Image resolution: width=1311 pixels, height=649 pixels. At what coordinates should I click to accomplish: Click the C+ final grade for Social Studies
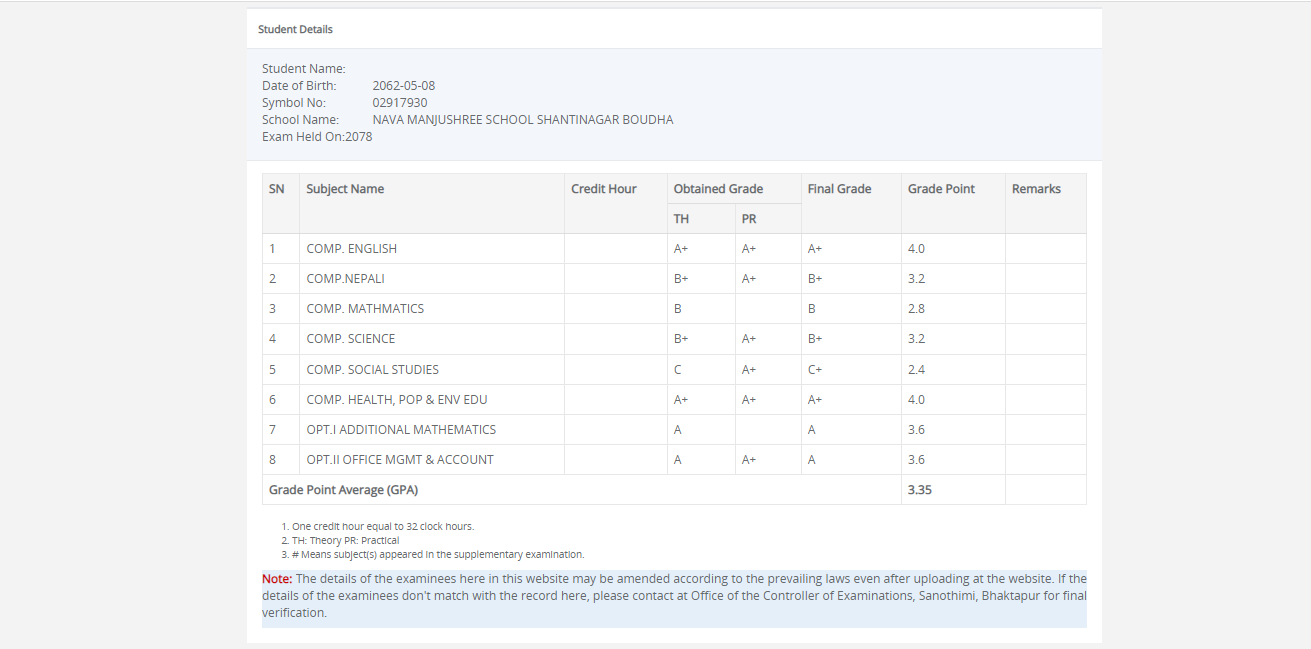tap(815, 370)
